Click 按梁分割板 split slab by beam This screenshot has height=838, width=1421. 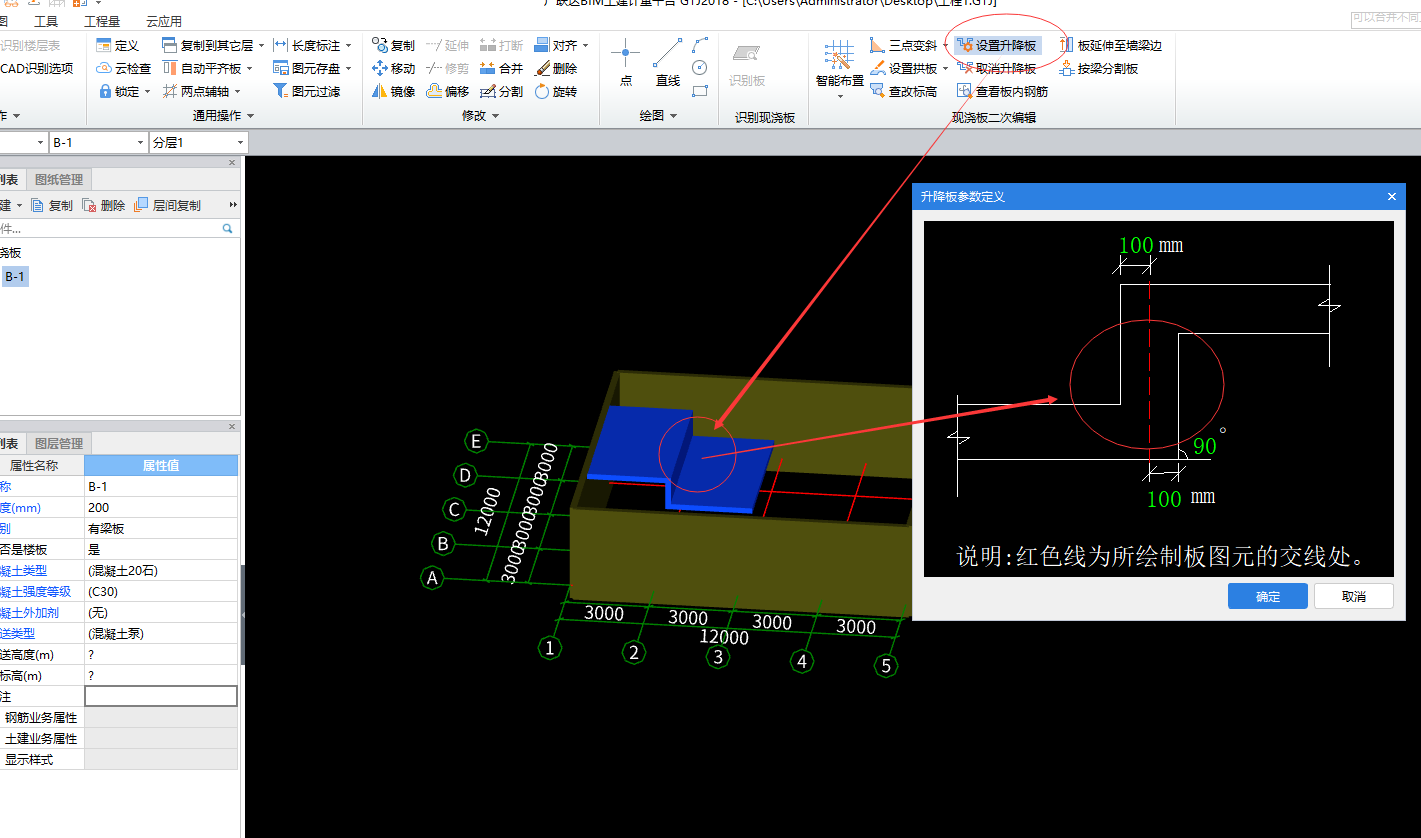tap(1098, 68)
